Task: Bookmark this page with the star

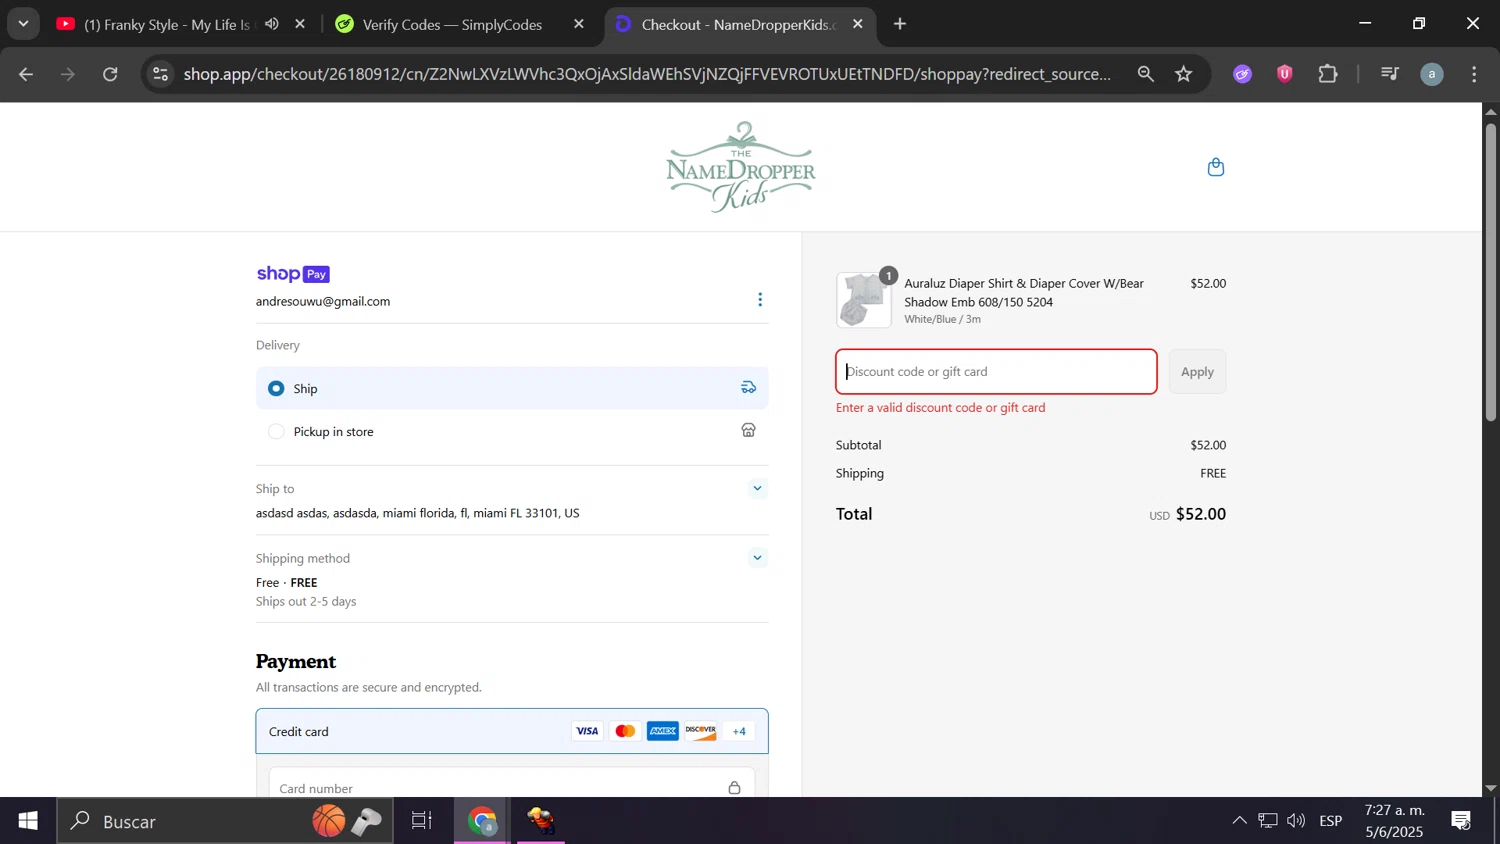Action: click(1184, 74)
